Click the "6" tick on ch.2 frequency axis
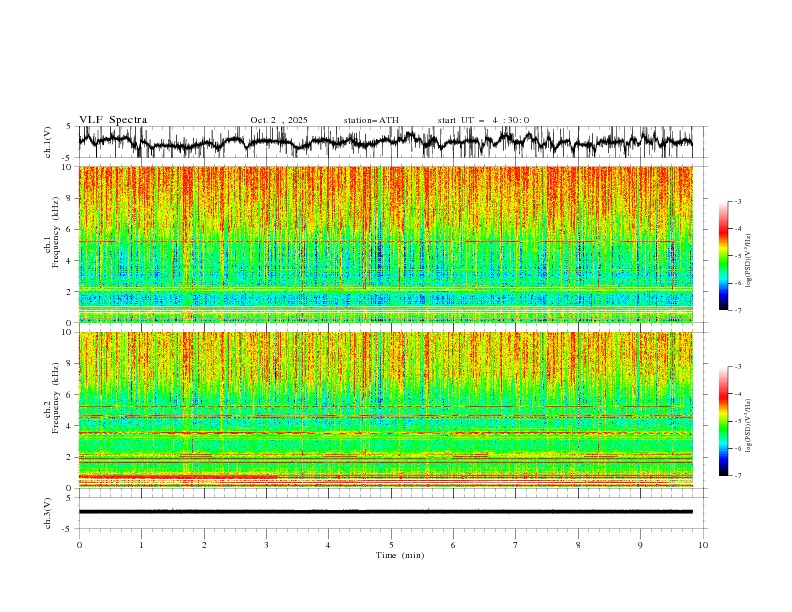This screenshot has height=612, width=792. [71, 395]
